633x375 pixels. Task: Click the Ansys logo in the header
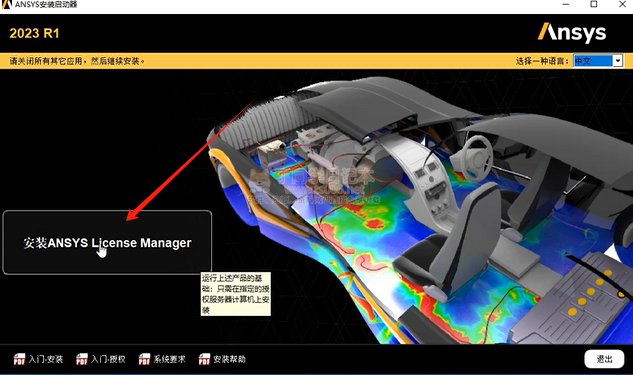pyautogui.click(x=572, y=33)
